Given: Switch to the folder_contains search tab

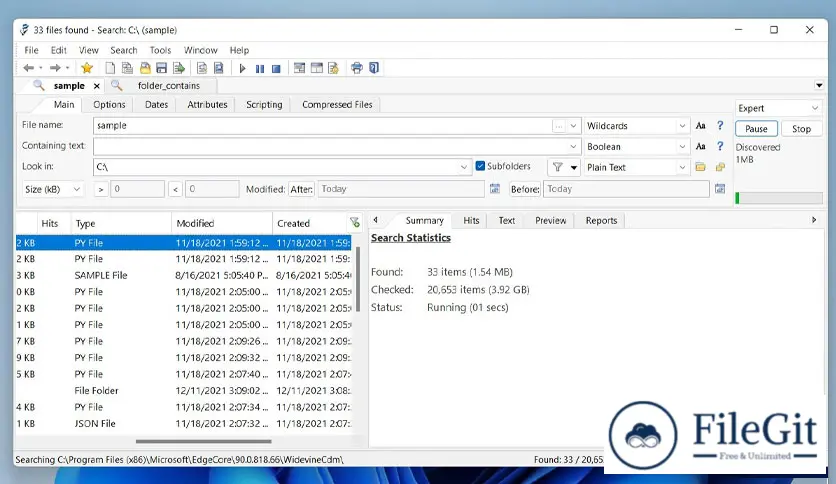Looking at the screenshot, I should click(x=168, y=86).
